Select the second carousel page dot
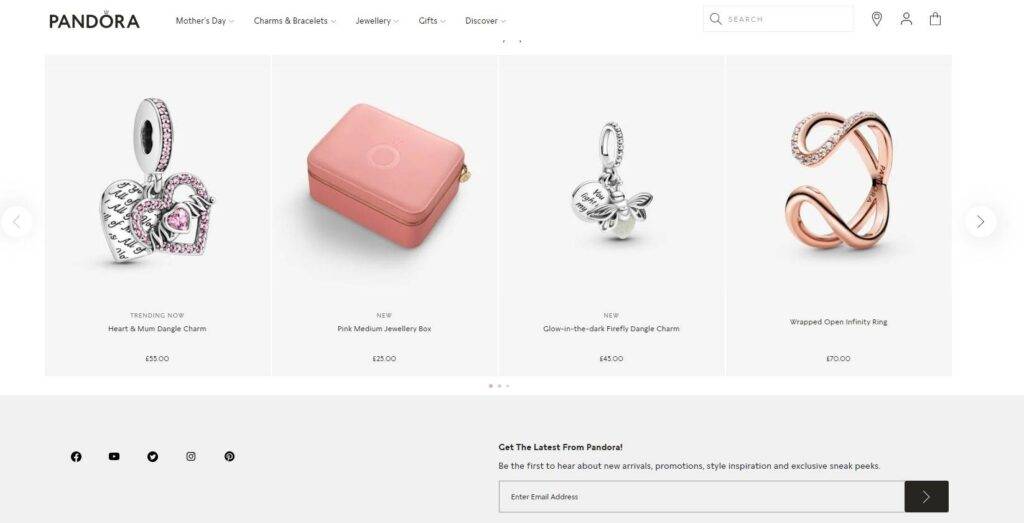 [x=500, y=386]
